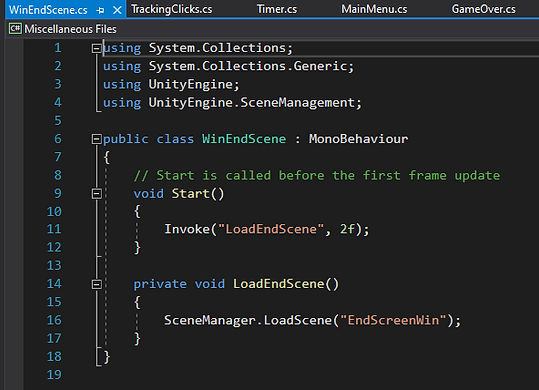Collapse the LoadEndScene method block
The height and width of the screenshot is (390, 539).
coord(97,285)
